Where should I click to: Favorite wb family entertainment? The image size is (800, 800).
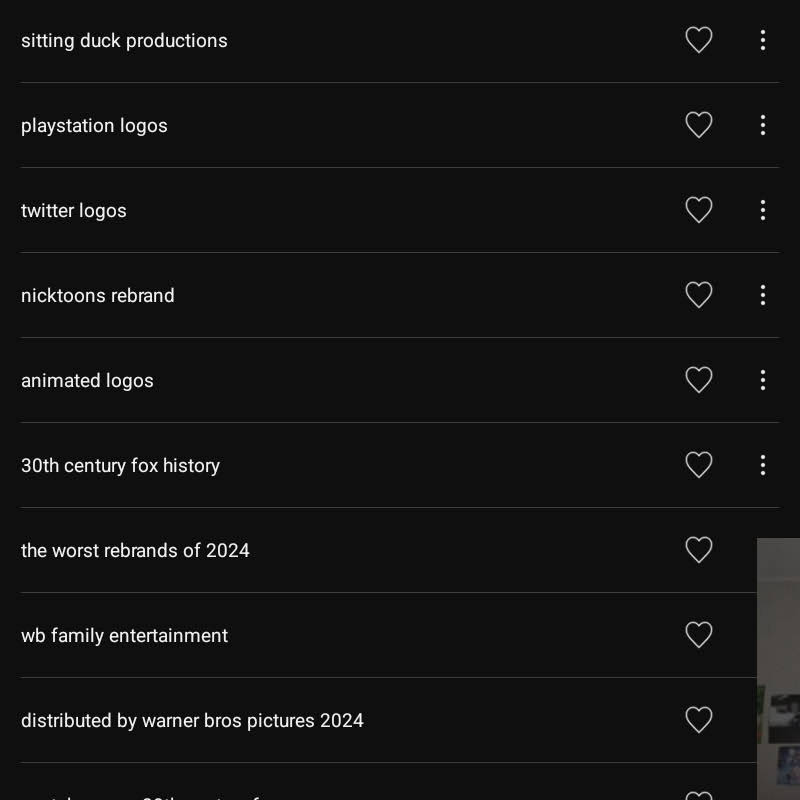(698, 635)
